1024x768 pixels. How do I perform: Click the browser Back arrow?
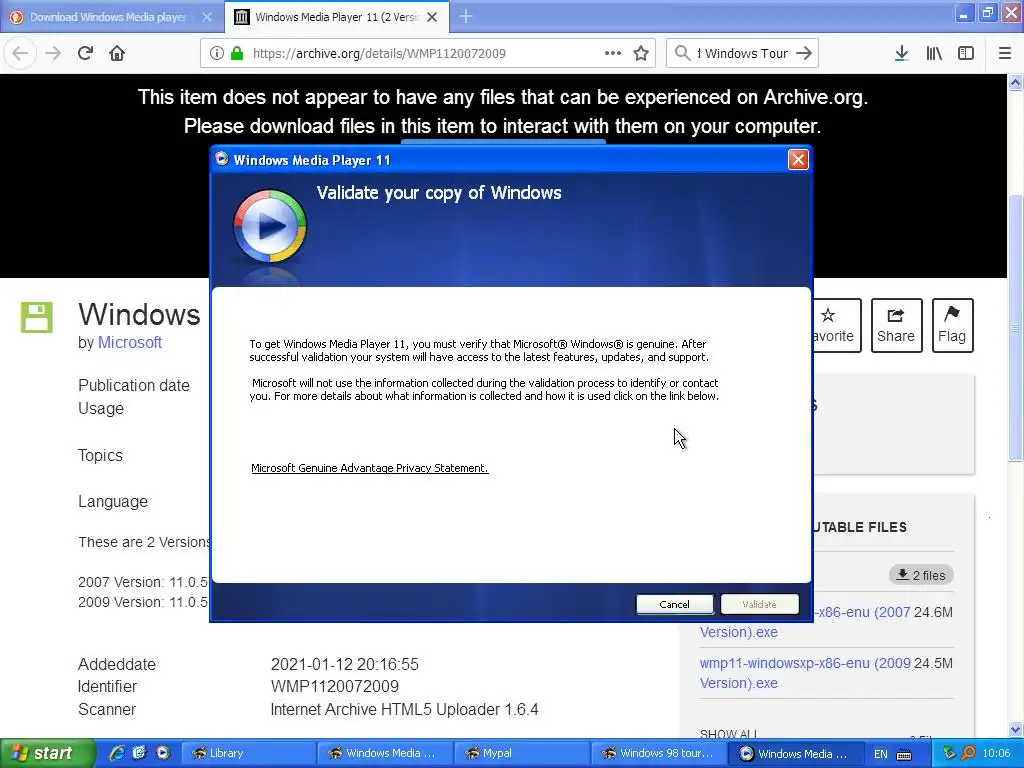pyautogui.click(x=20, y=53)
